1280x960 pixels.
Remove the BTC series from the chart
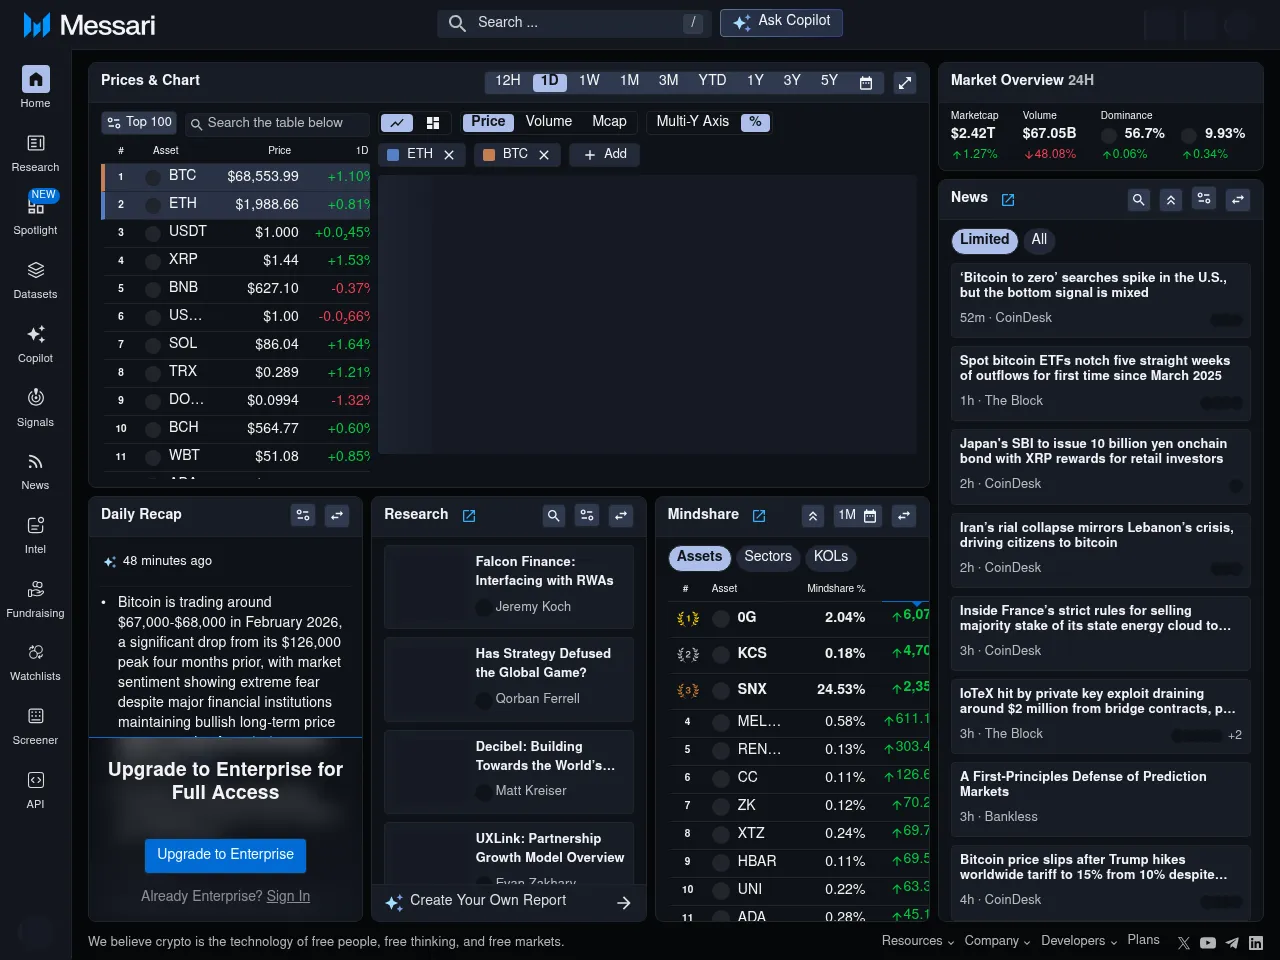pos(544,154)
